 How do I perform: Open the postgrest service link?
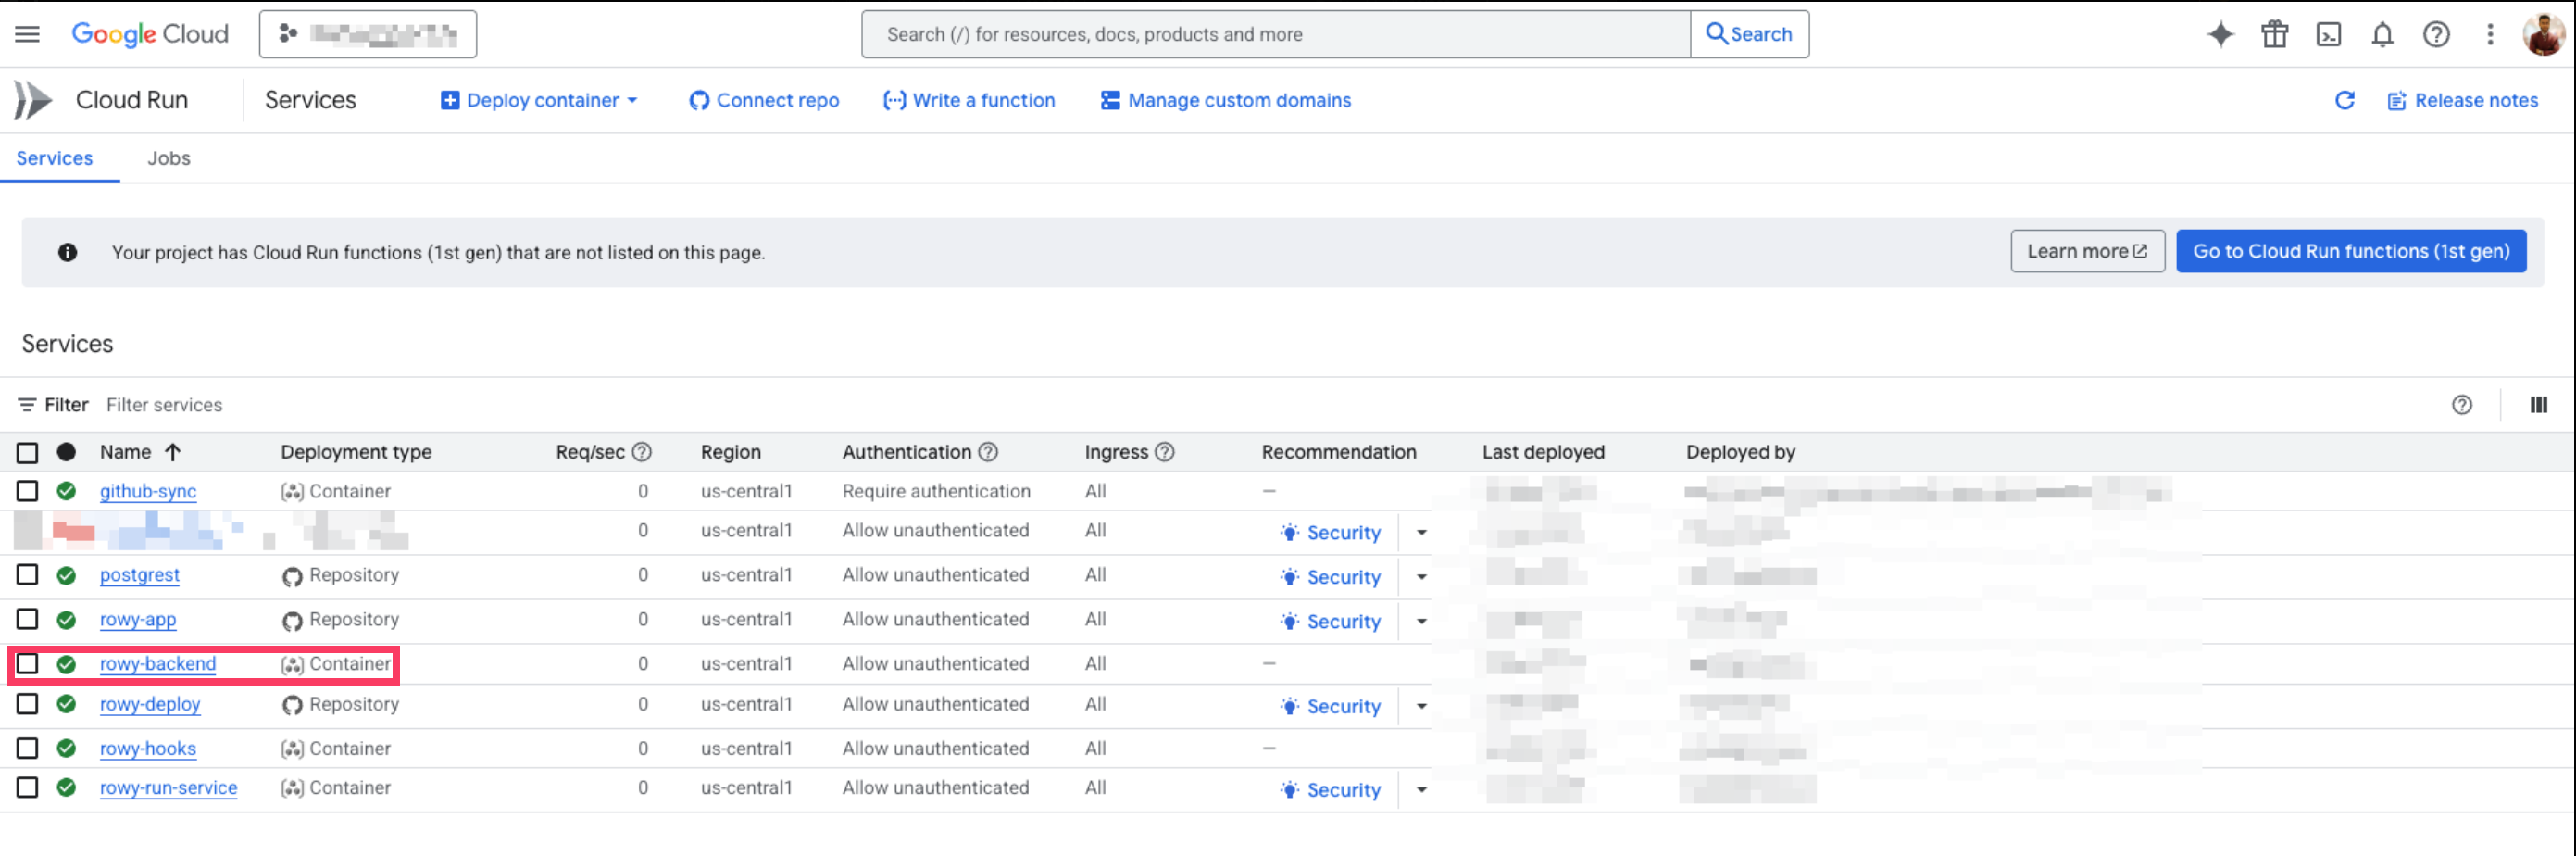click(140, 575)
